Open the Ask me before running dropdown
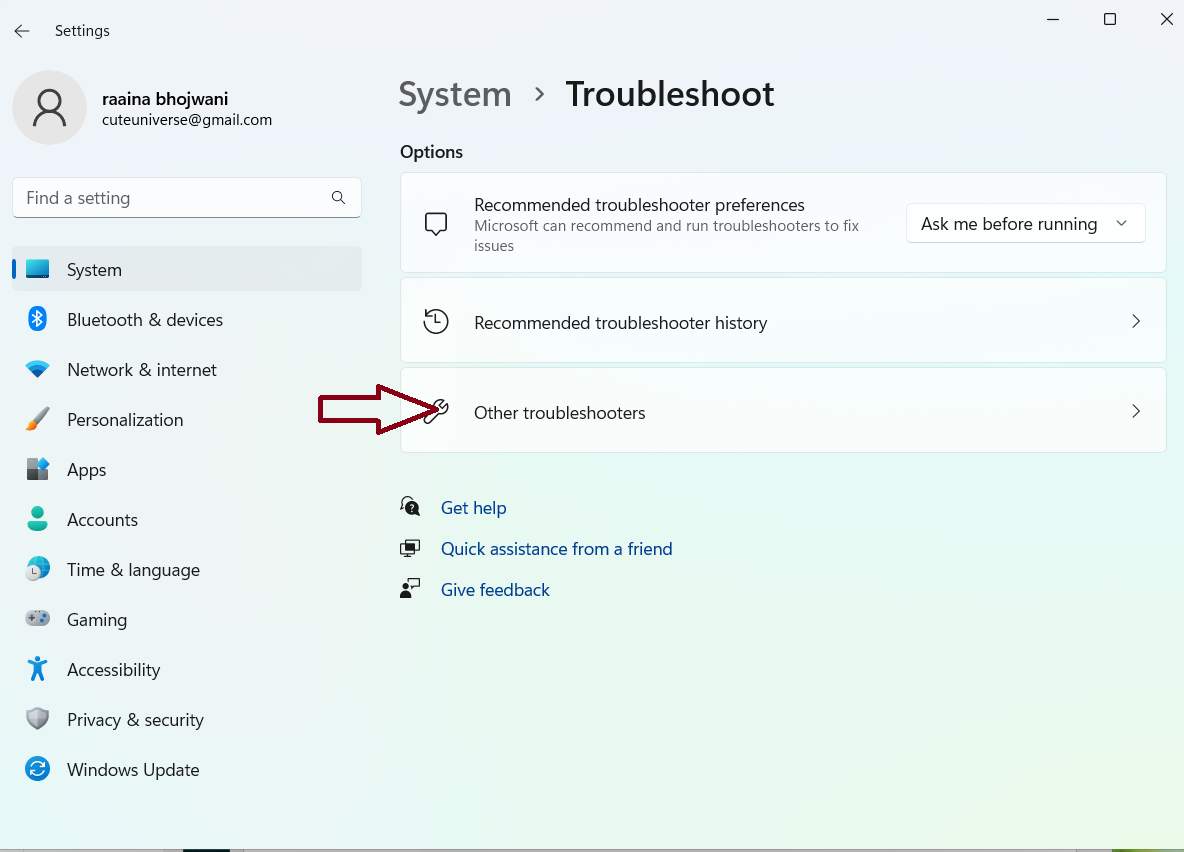 click(x=1025, y=224)
